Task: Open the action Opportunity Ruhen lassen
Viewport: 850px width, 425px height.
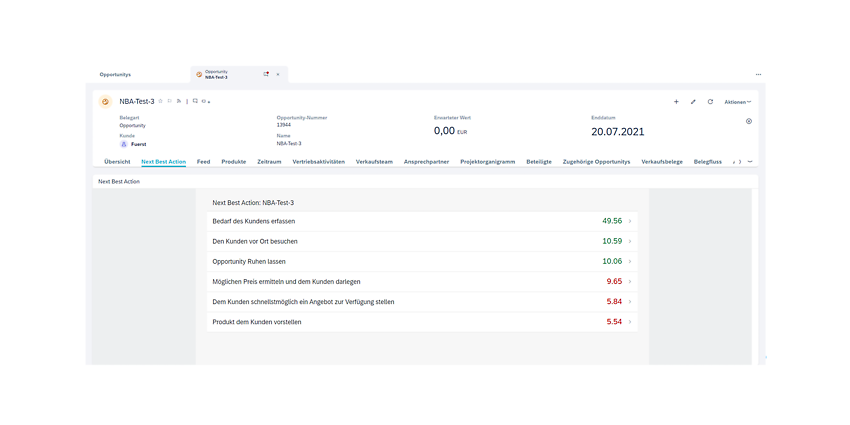Action: pos(422,261)
